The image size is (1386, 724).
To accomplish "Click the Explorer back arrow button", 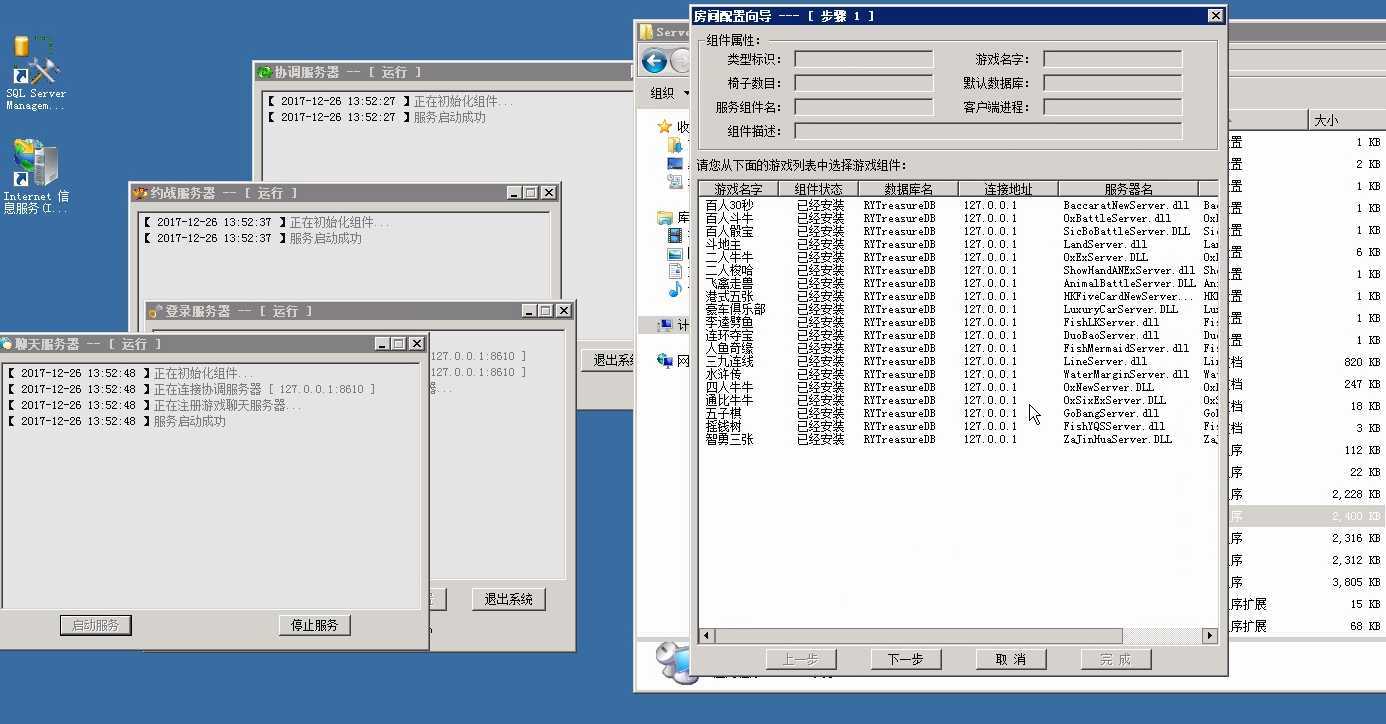I will tap(655, 61).
